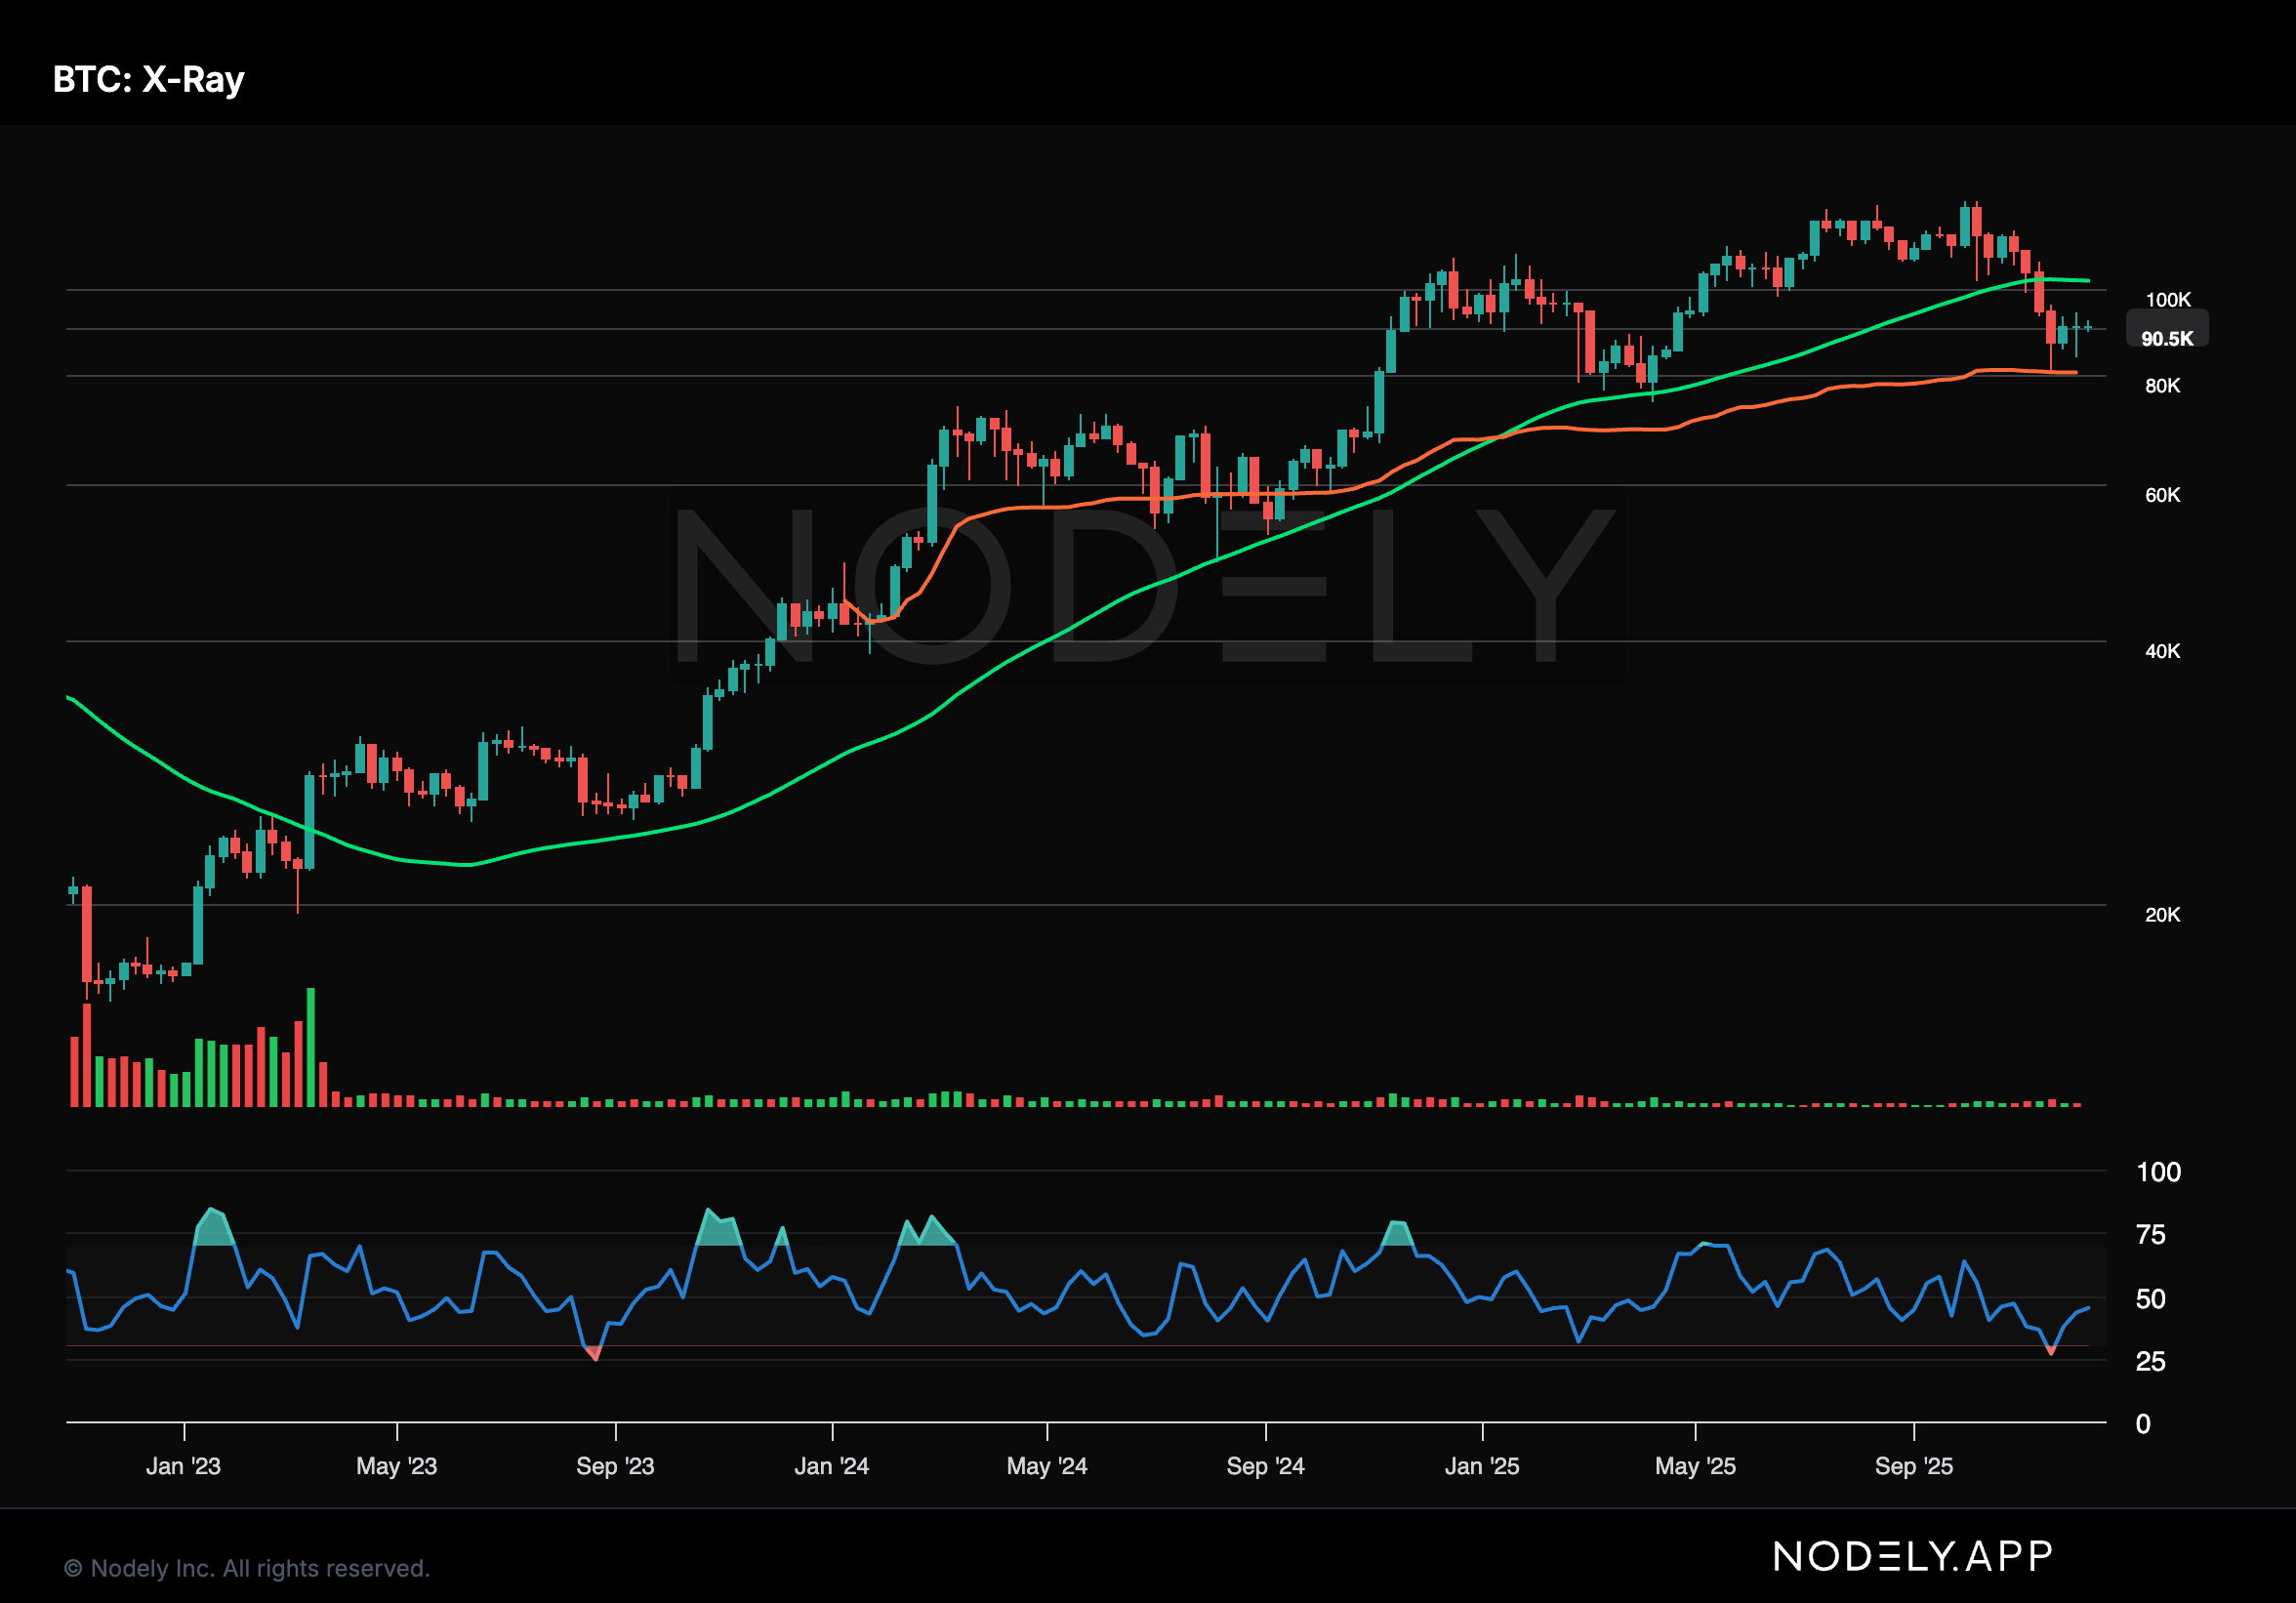Select May '23 on the time axis
Viewport: 2296px width, 1603px height.
click(397, 1466)
